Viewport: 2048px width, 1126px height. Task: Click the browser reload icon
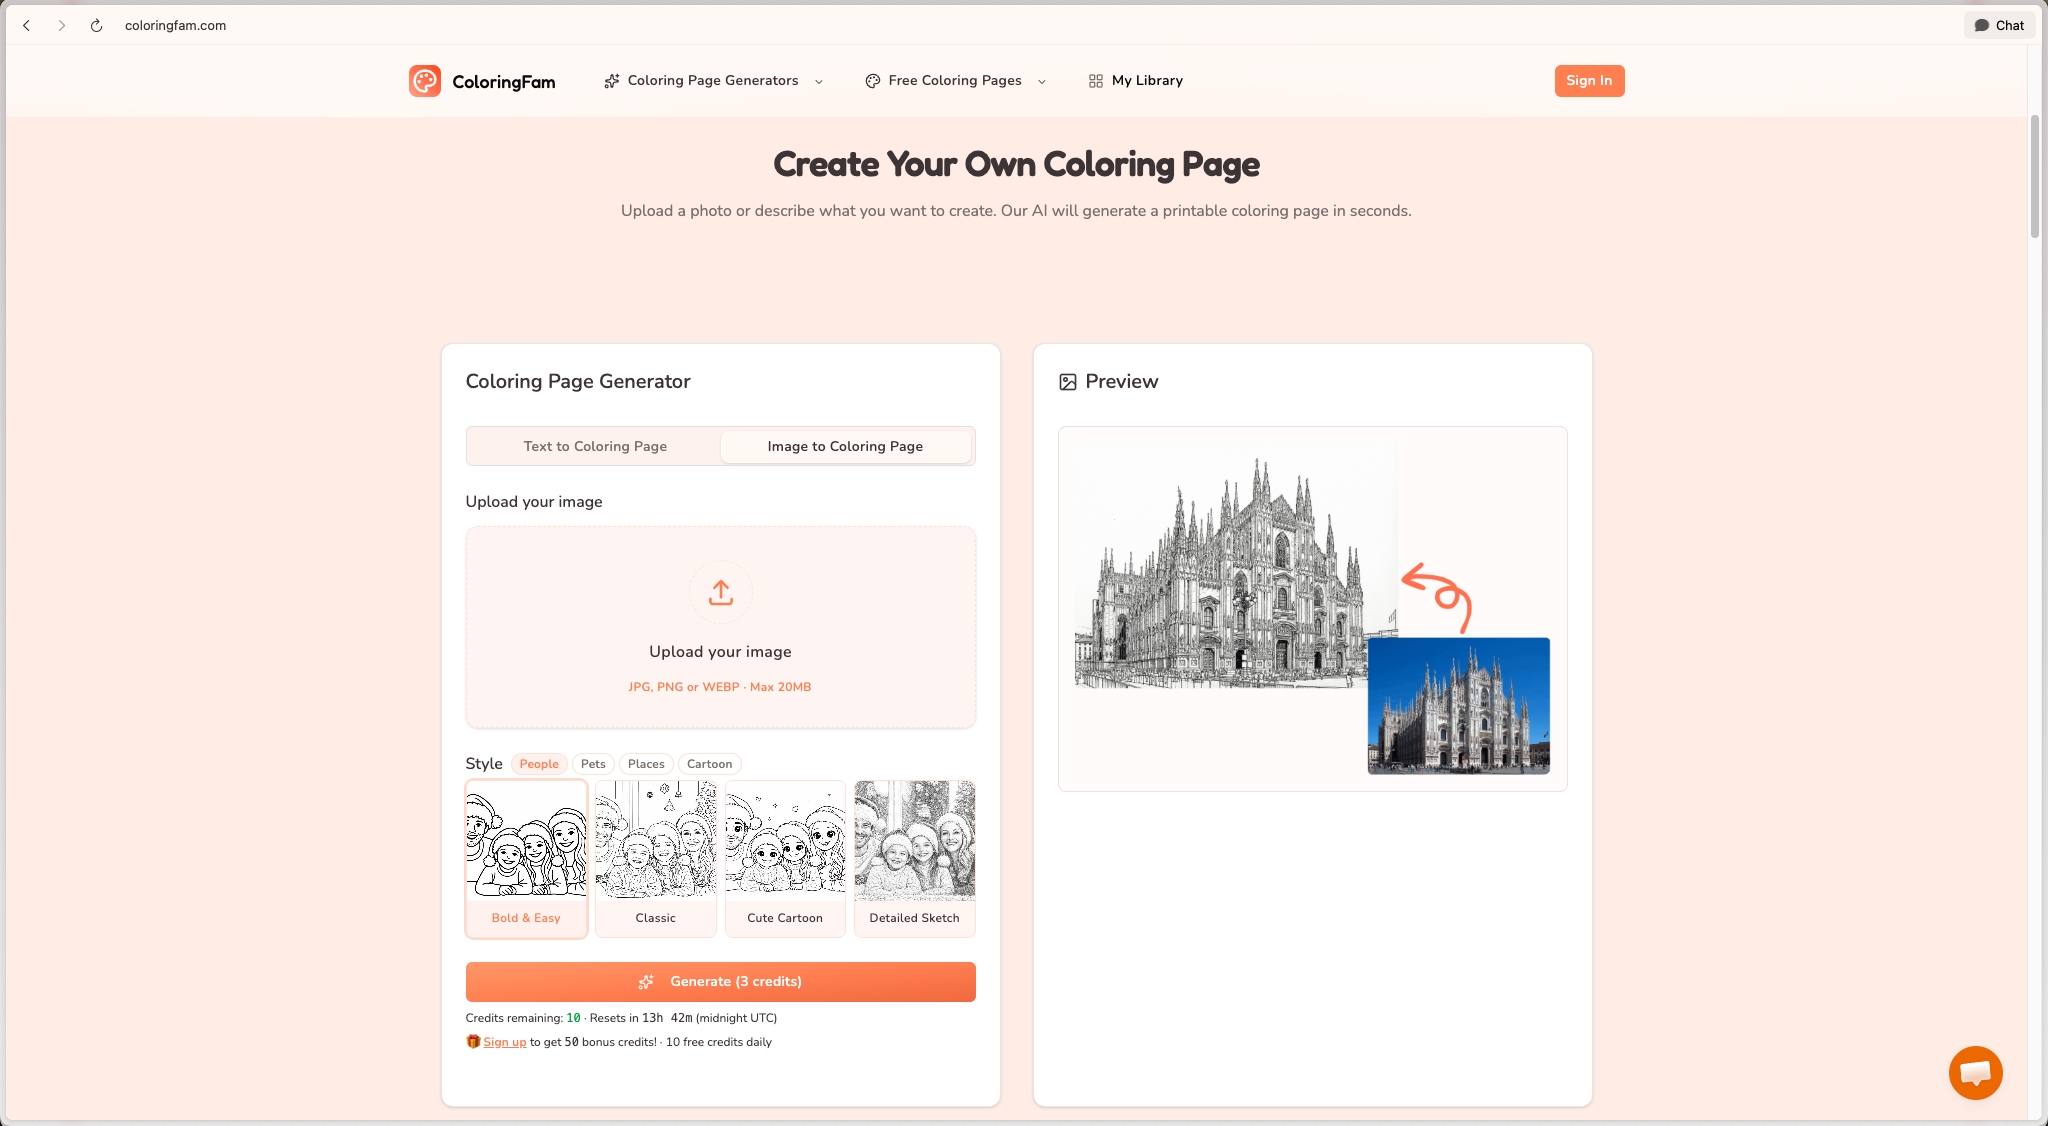pyautogui.click(x=95, y=25)
